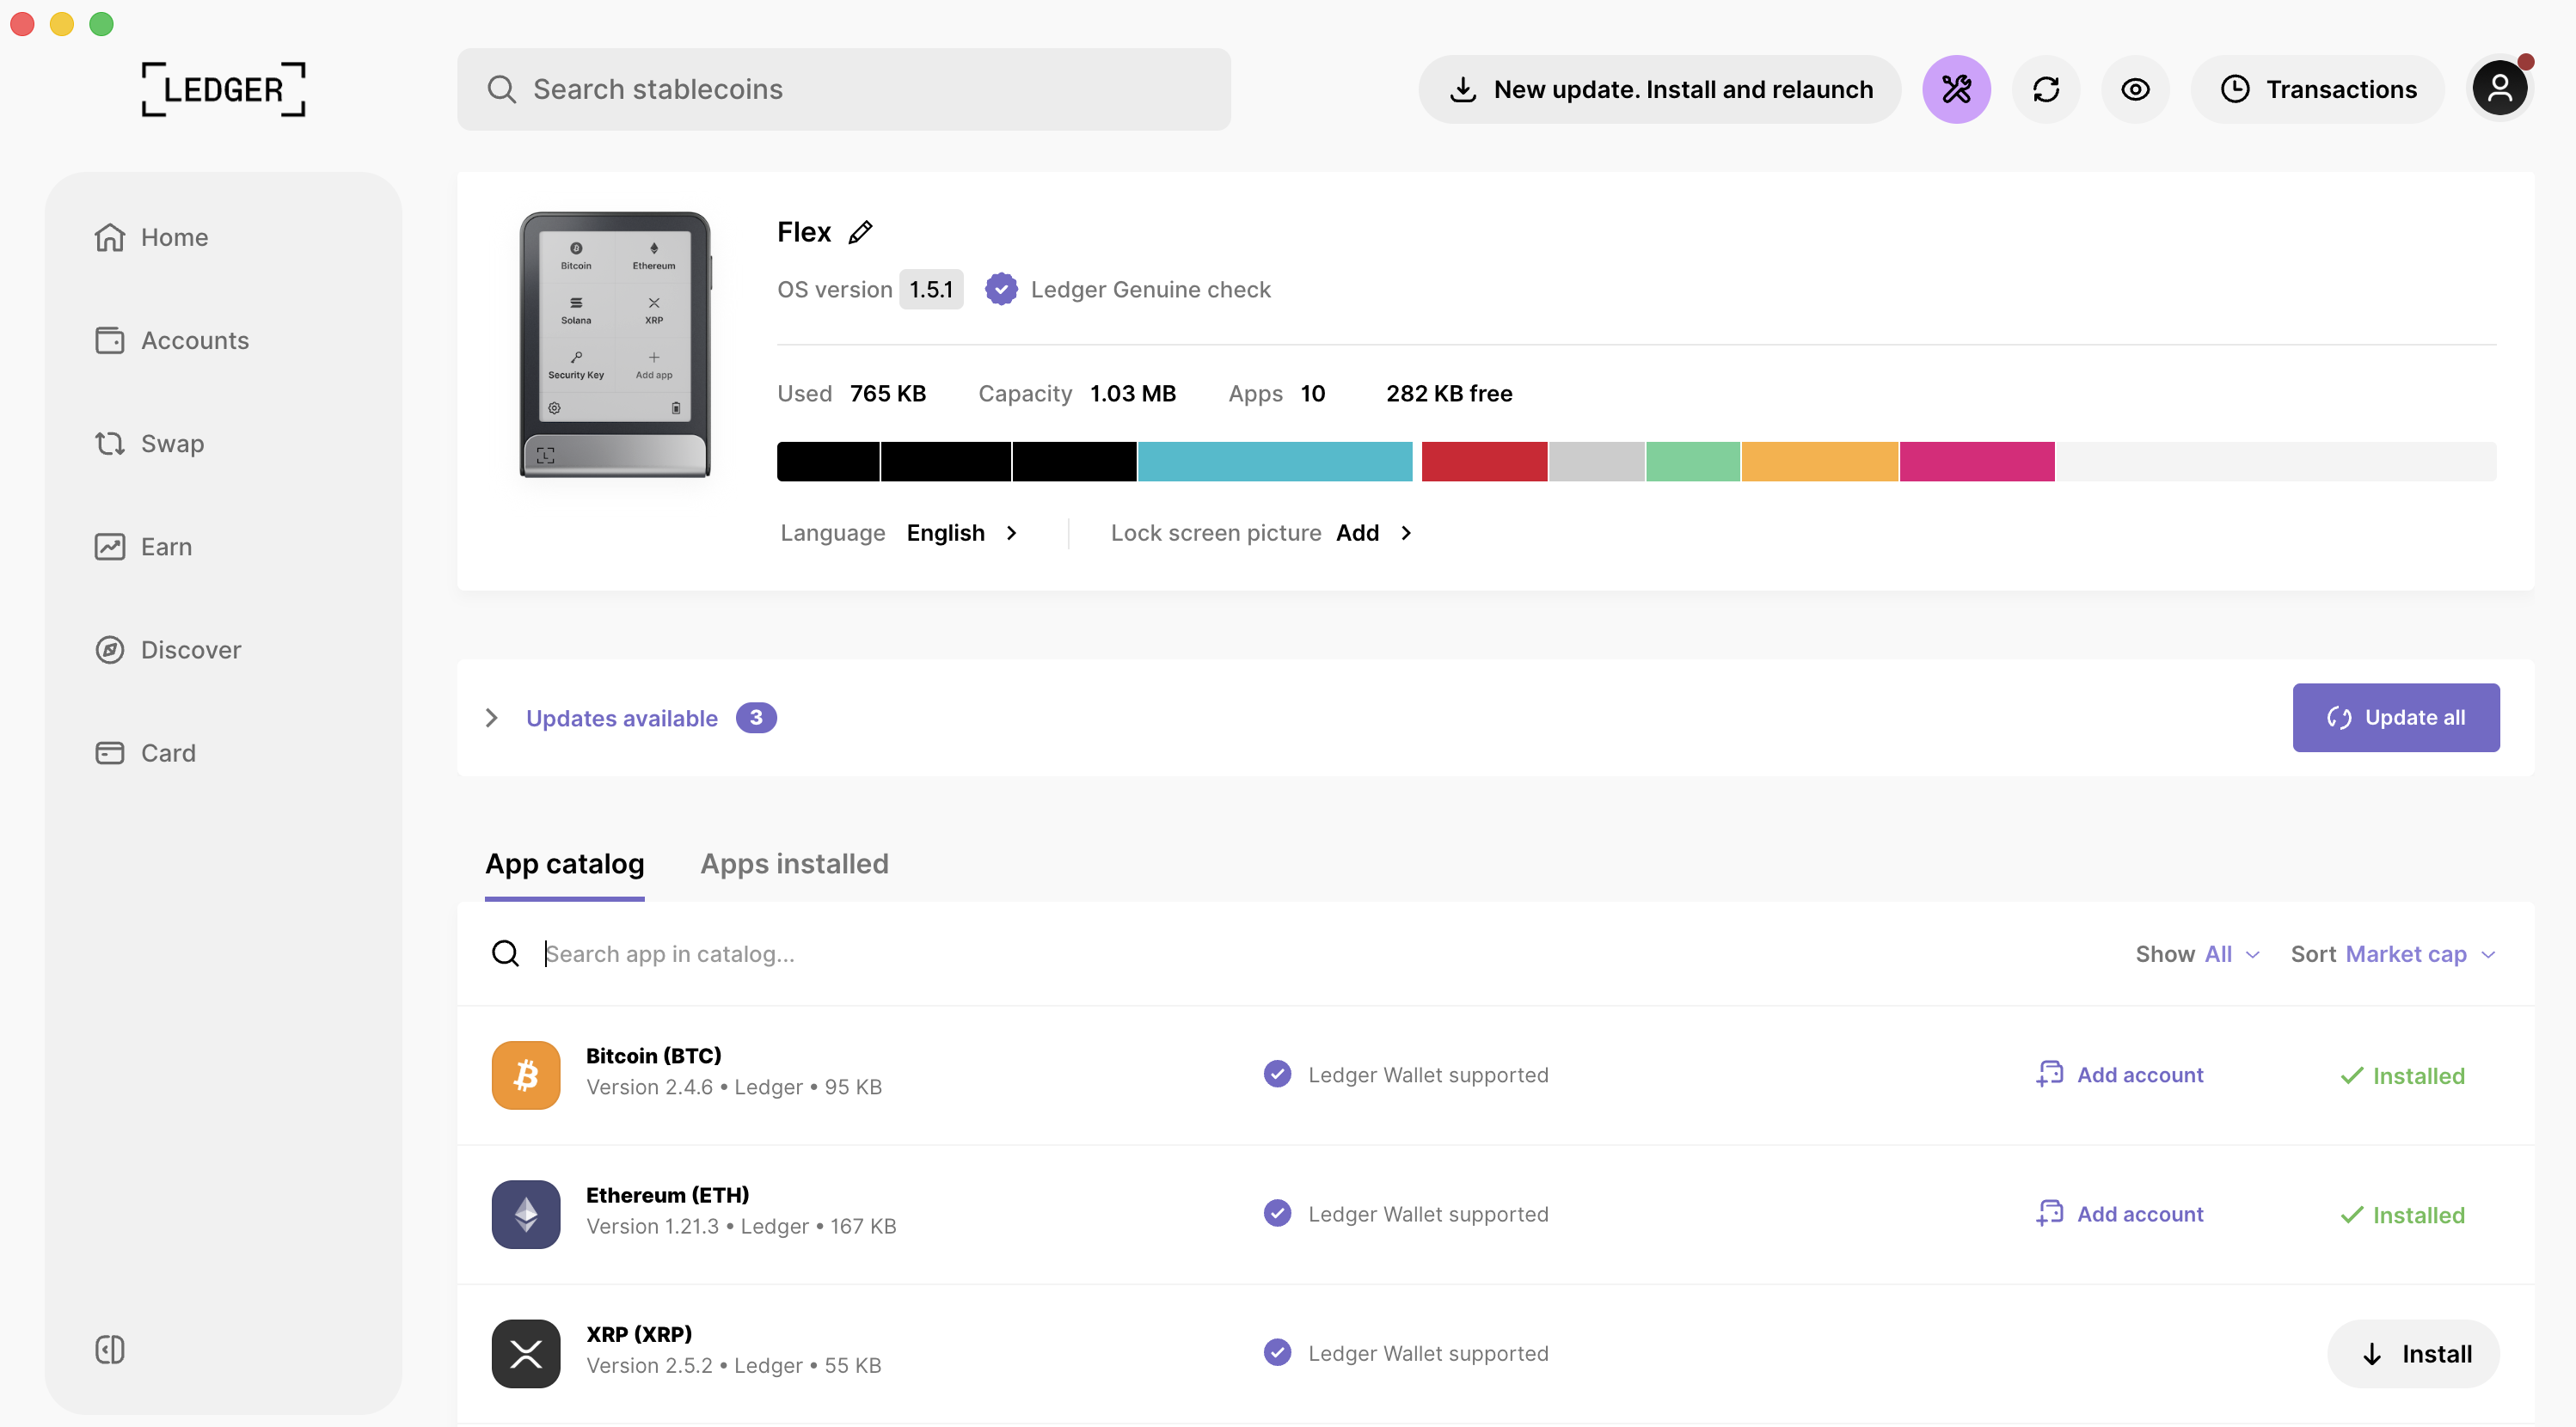
Task: Open Swap in the sidebar
Action: [x=149, y=443]
